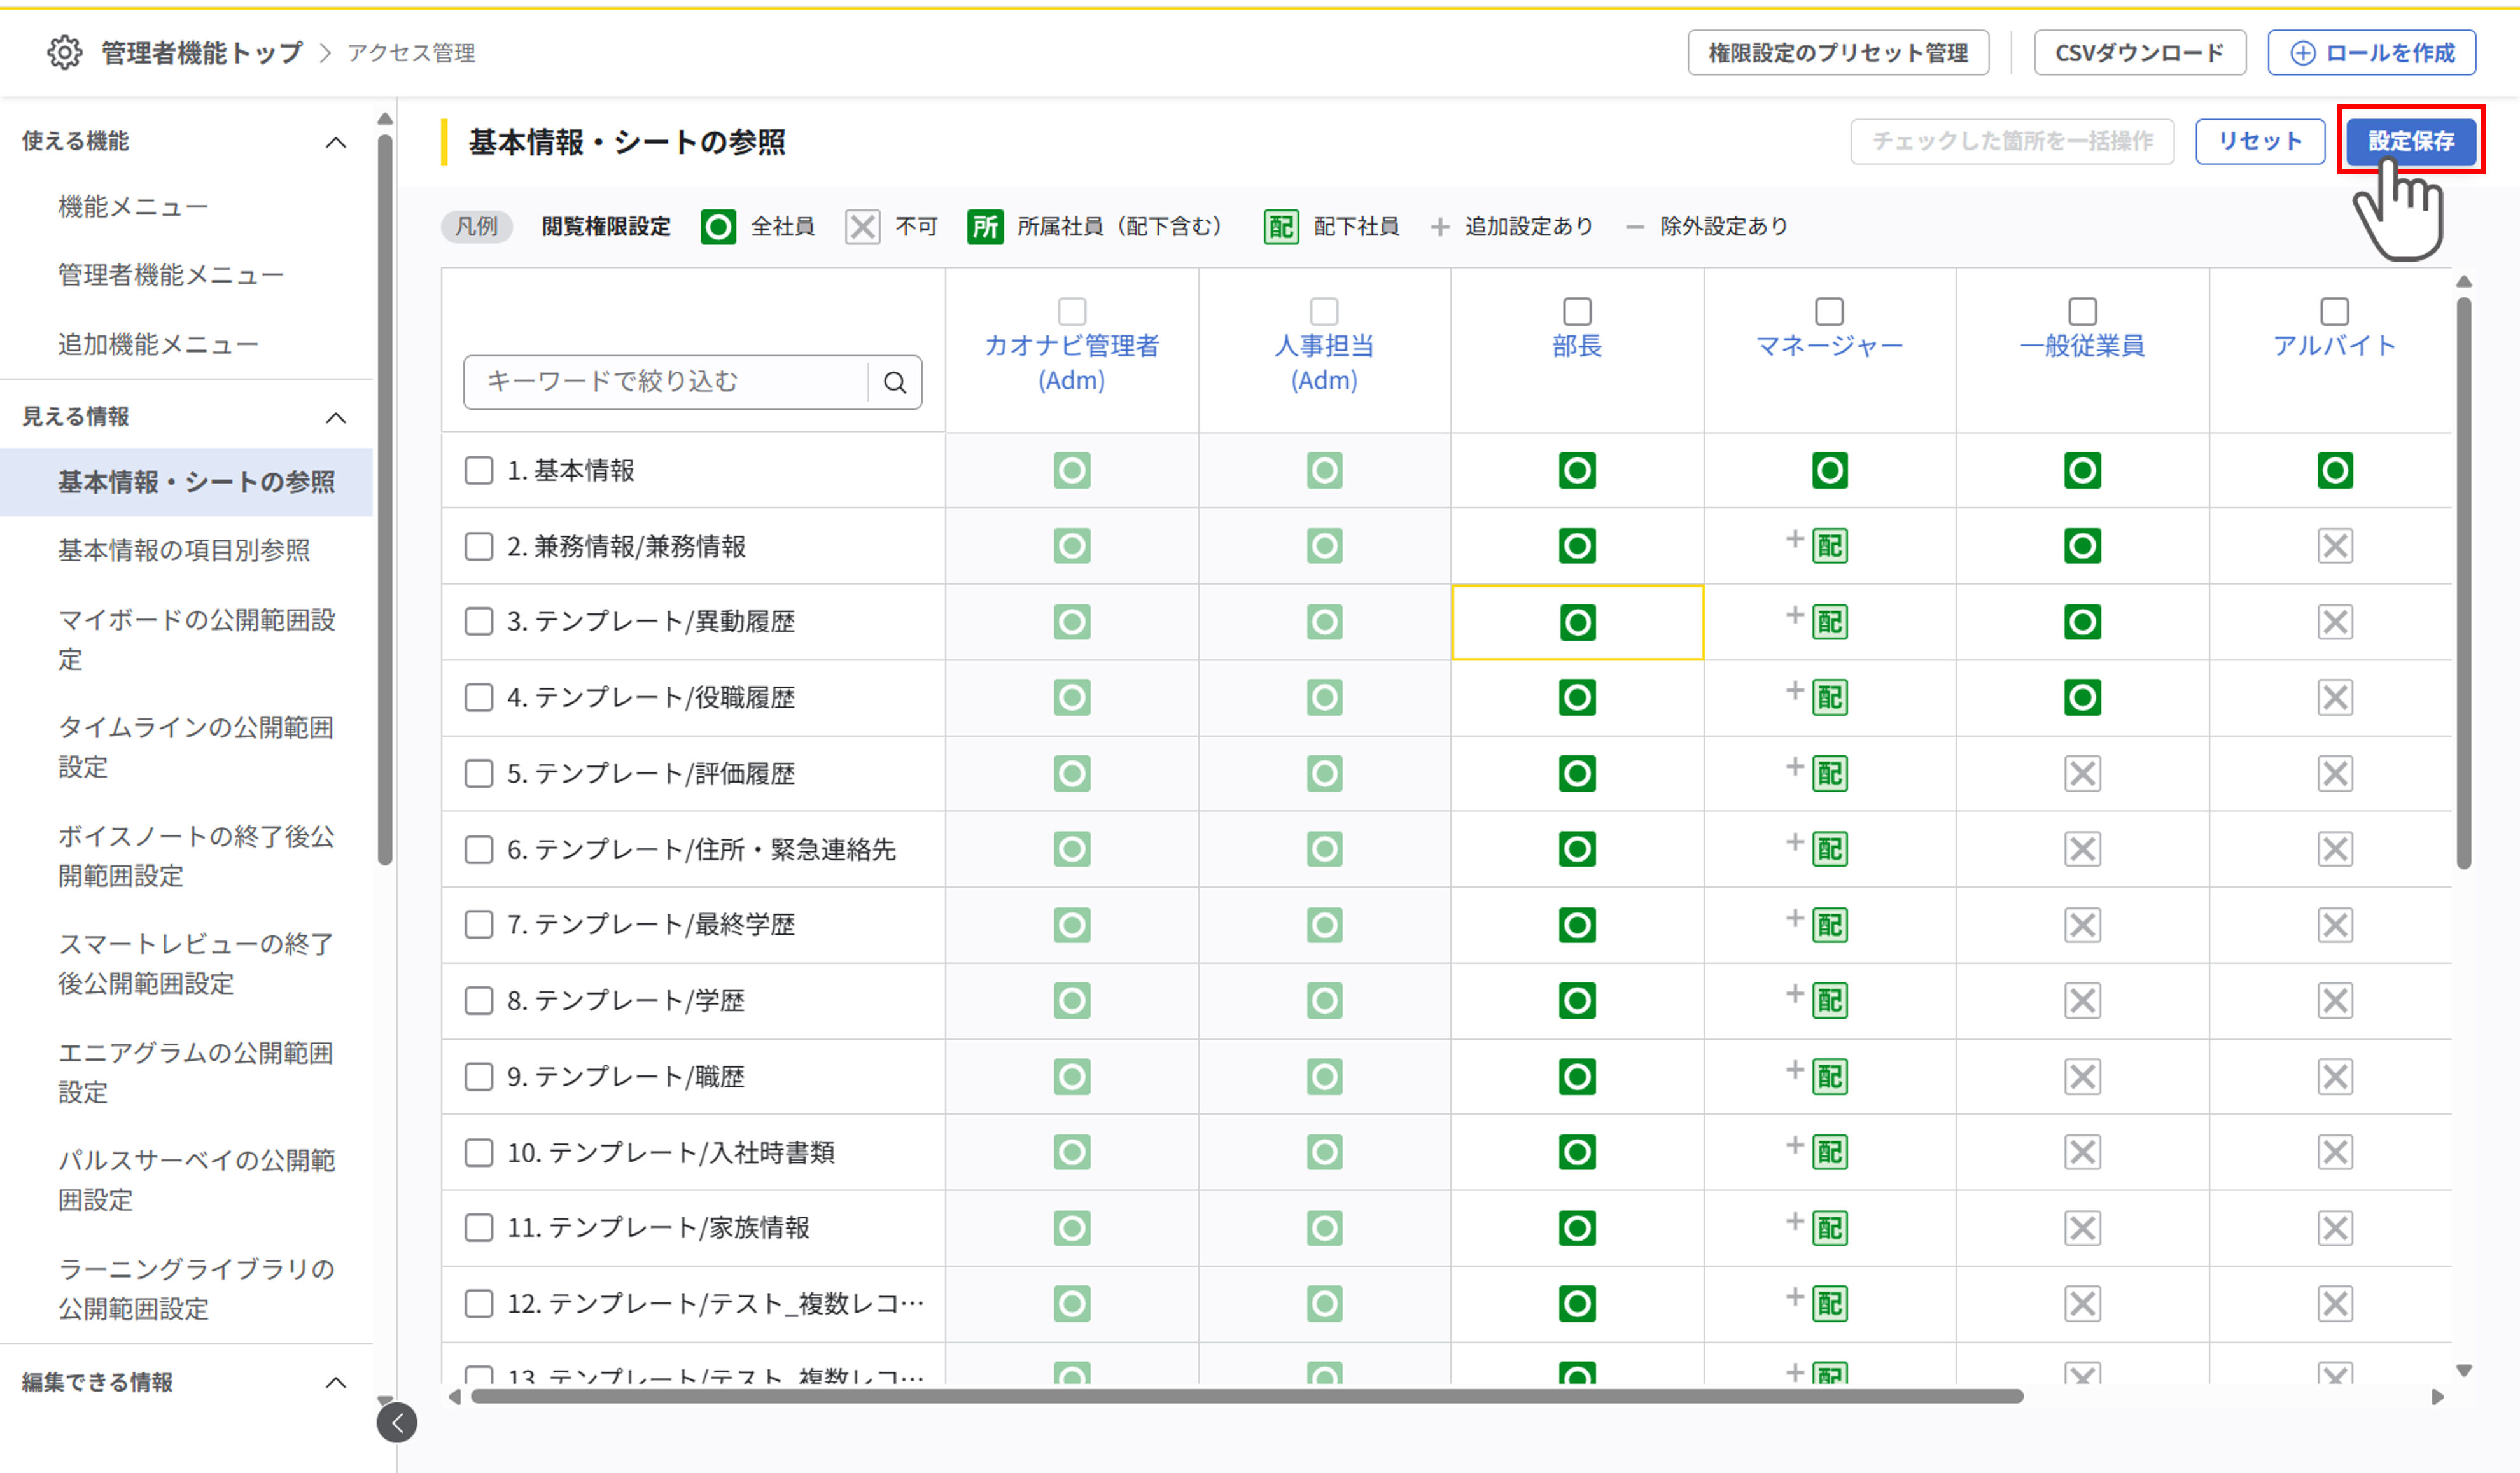
Task: Click 一般従業員 permission icon for 2. 兼務情報
Action: tap(2082, 546)
